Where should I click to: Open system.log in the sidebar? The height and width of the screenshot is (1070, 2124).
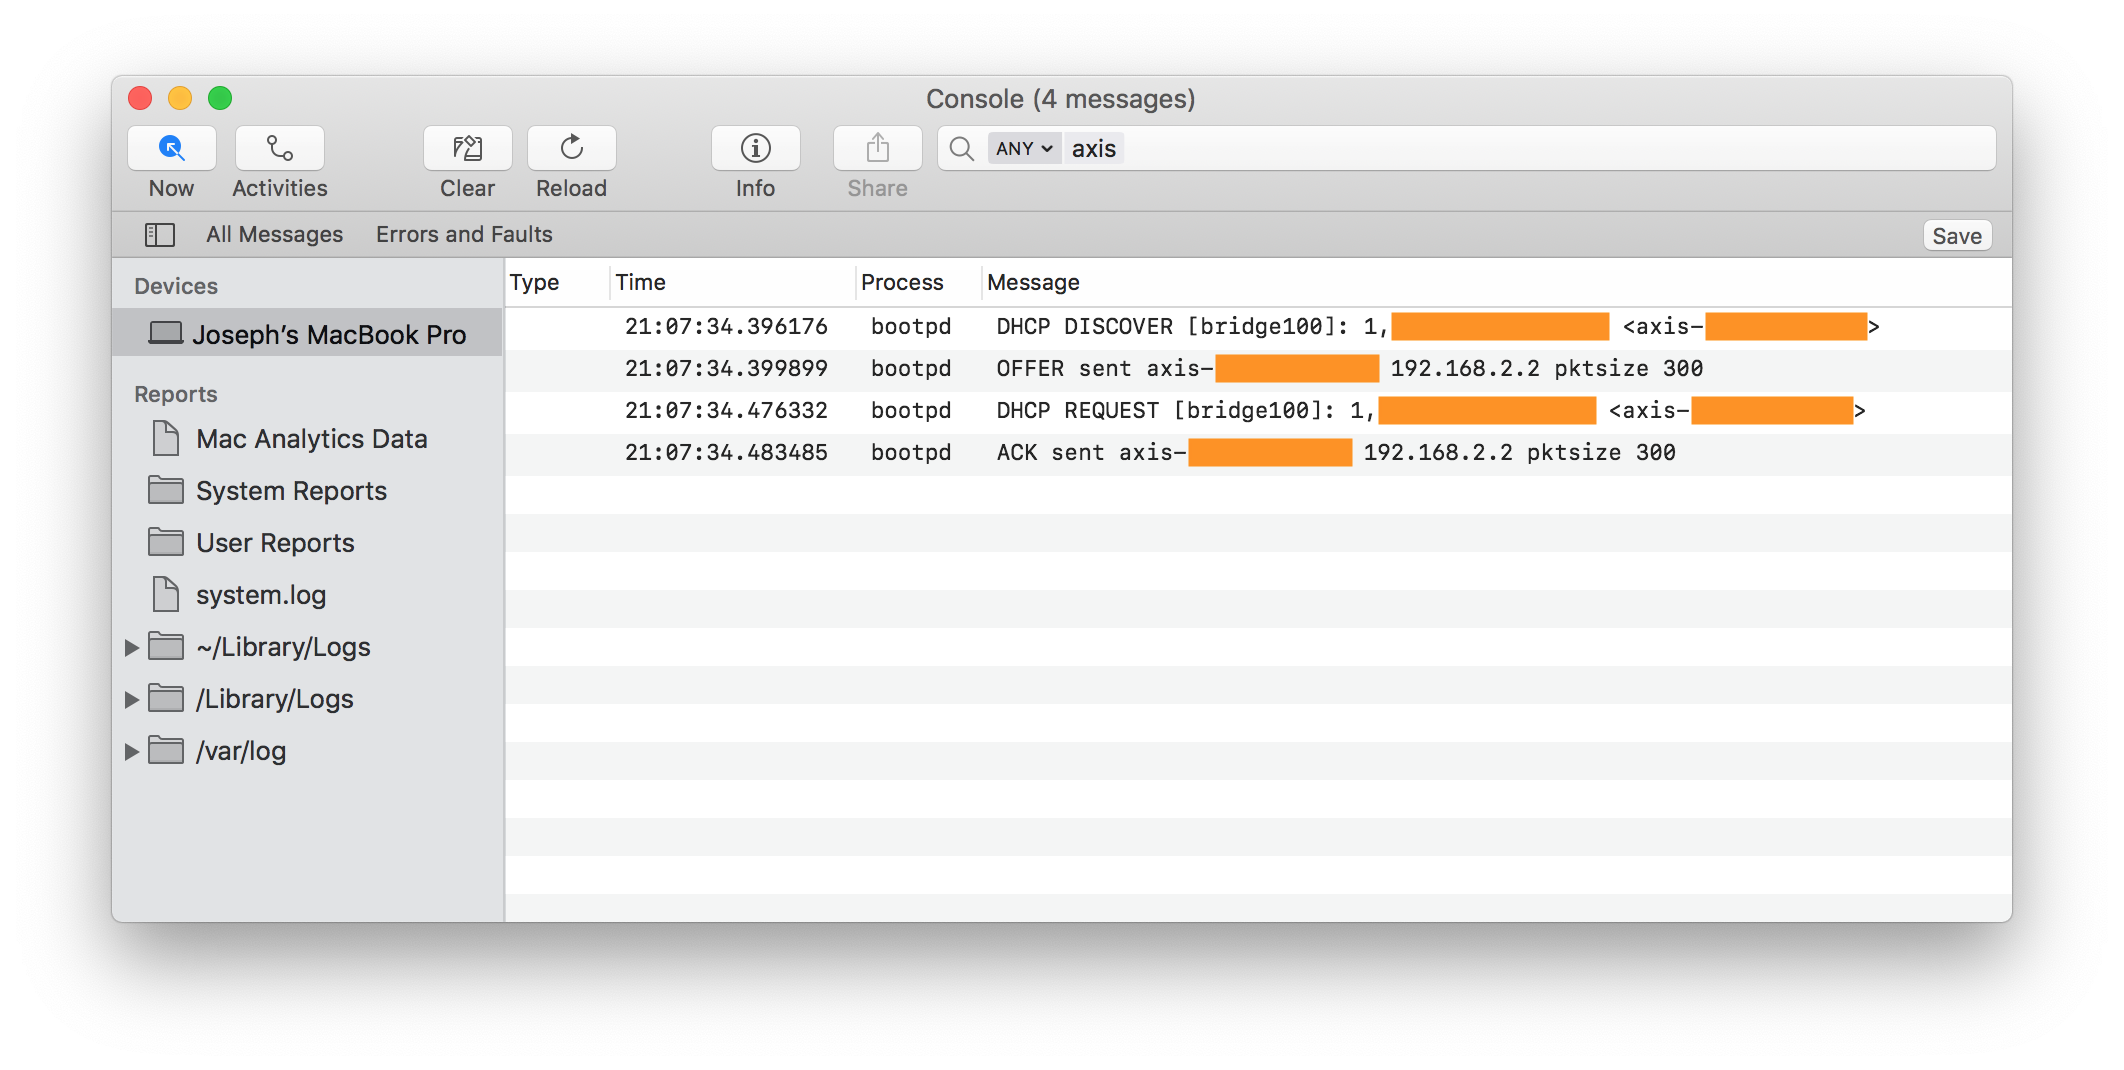260,595
